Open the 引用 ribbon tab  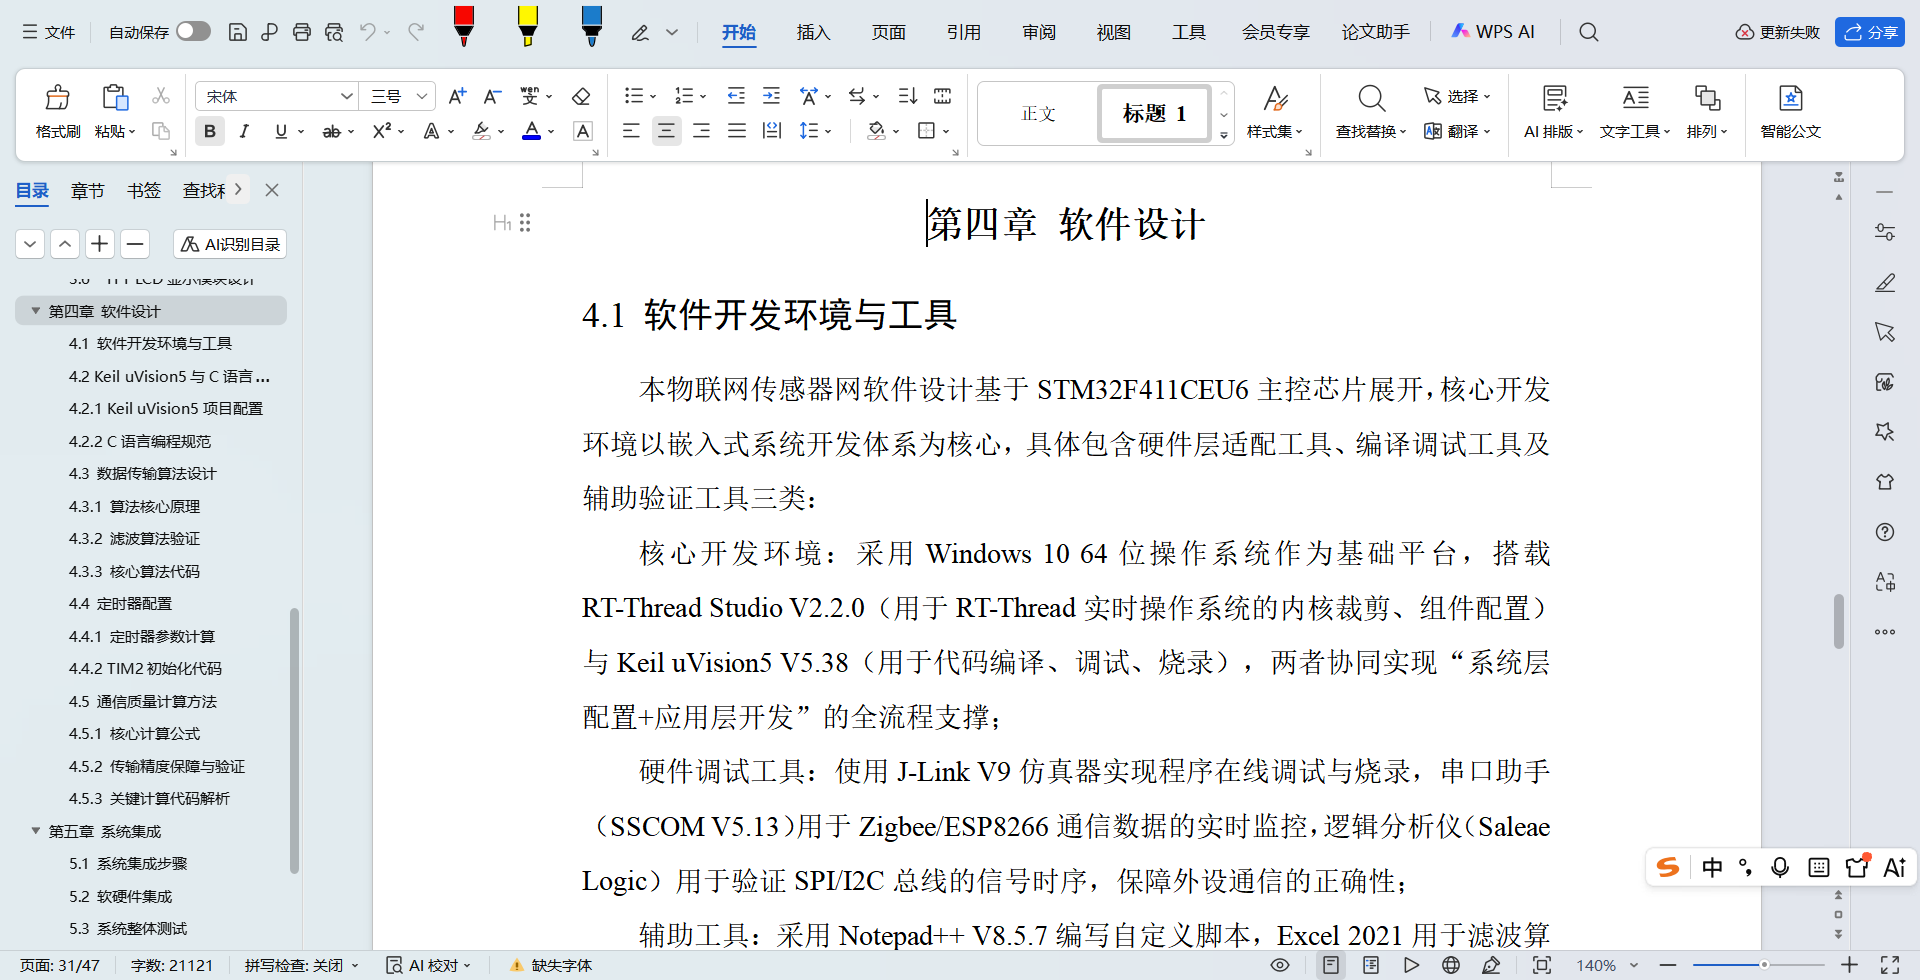tap(963, 32)
